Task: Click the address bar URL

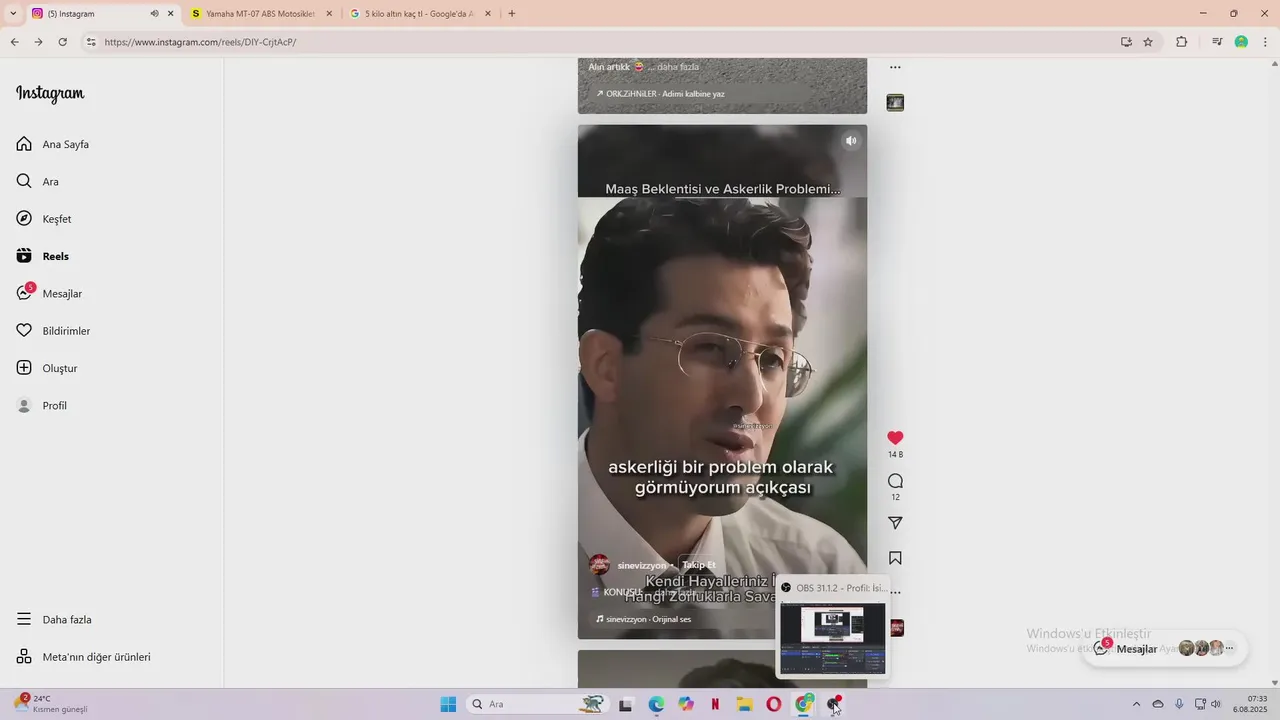Action: coord(200,42)
